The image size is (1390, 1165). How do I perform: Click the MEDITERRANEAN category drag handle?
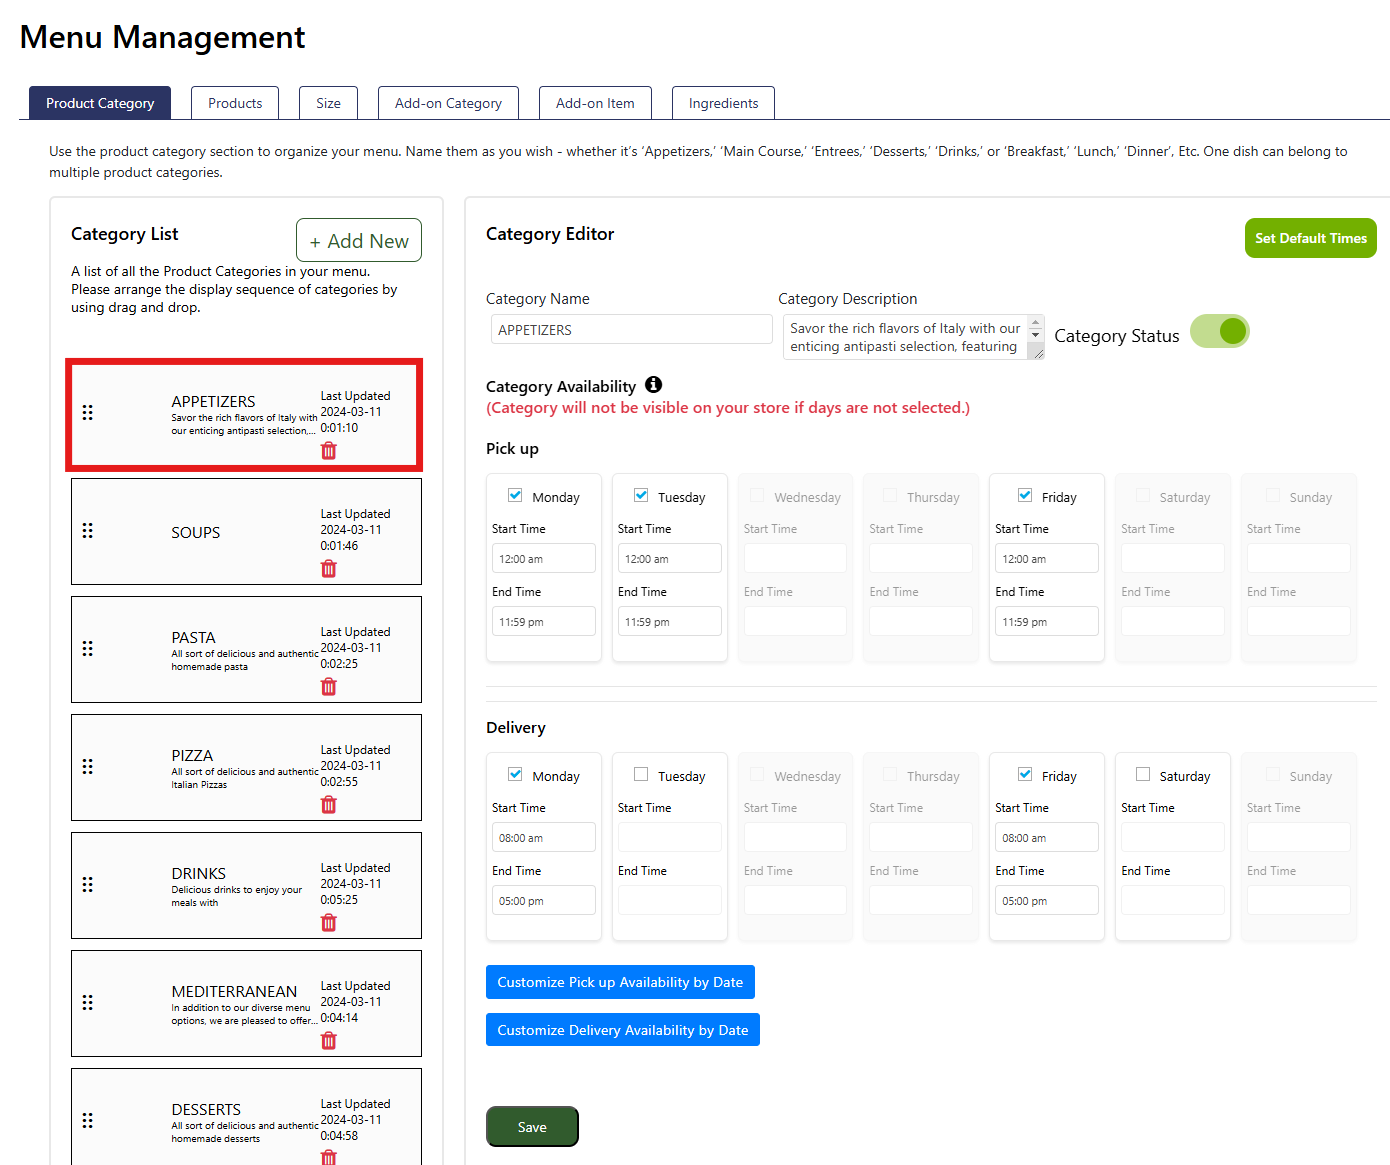point(88,1003)
